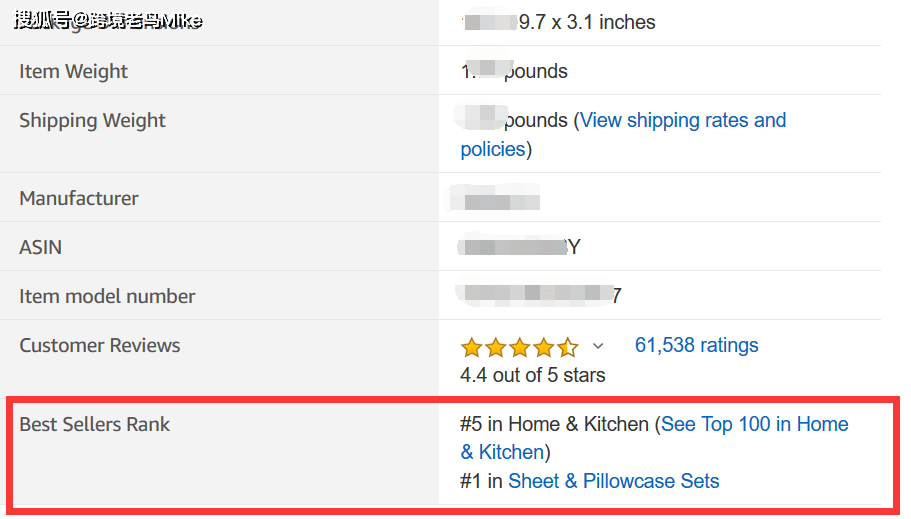Click the first gold rating star
This screenshot has height=519, width=911.
(471, 348)
